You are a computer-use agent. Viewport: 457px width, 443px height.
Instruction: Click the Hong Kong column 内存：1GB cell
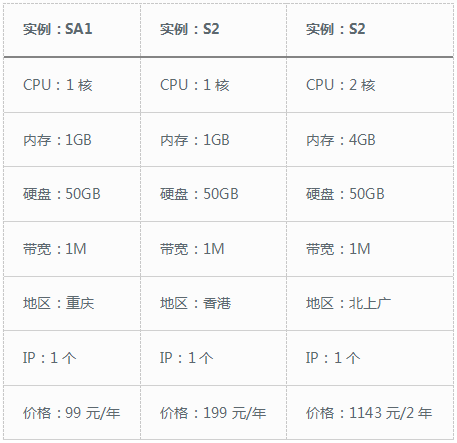coord(213,140)
